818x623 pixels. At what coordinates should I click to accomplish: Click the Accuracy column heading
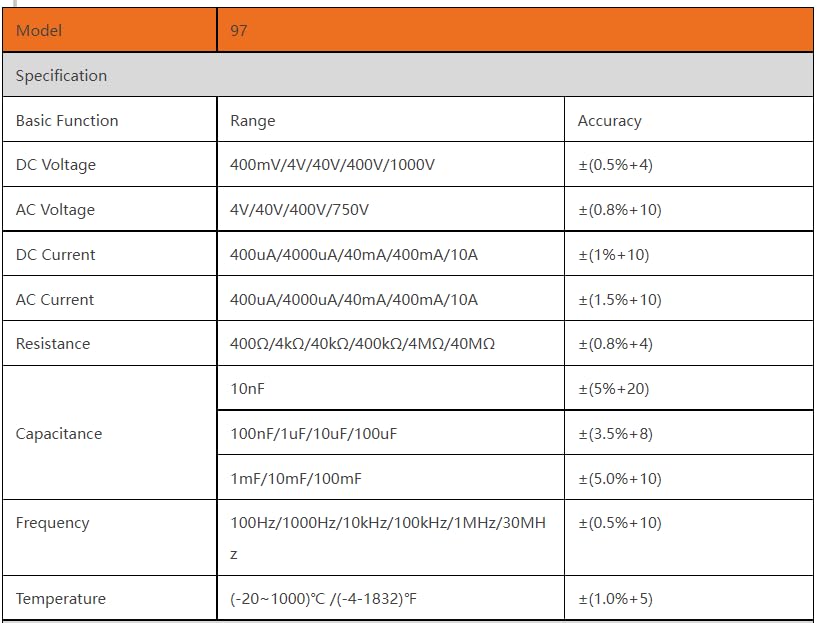609,121
